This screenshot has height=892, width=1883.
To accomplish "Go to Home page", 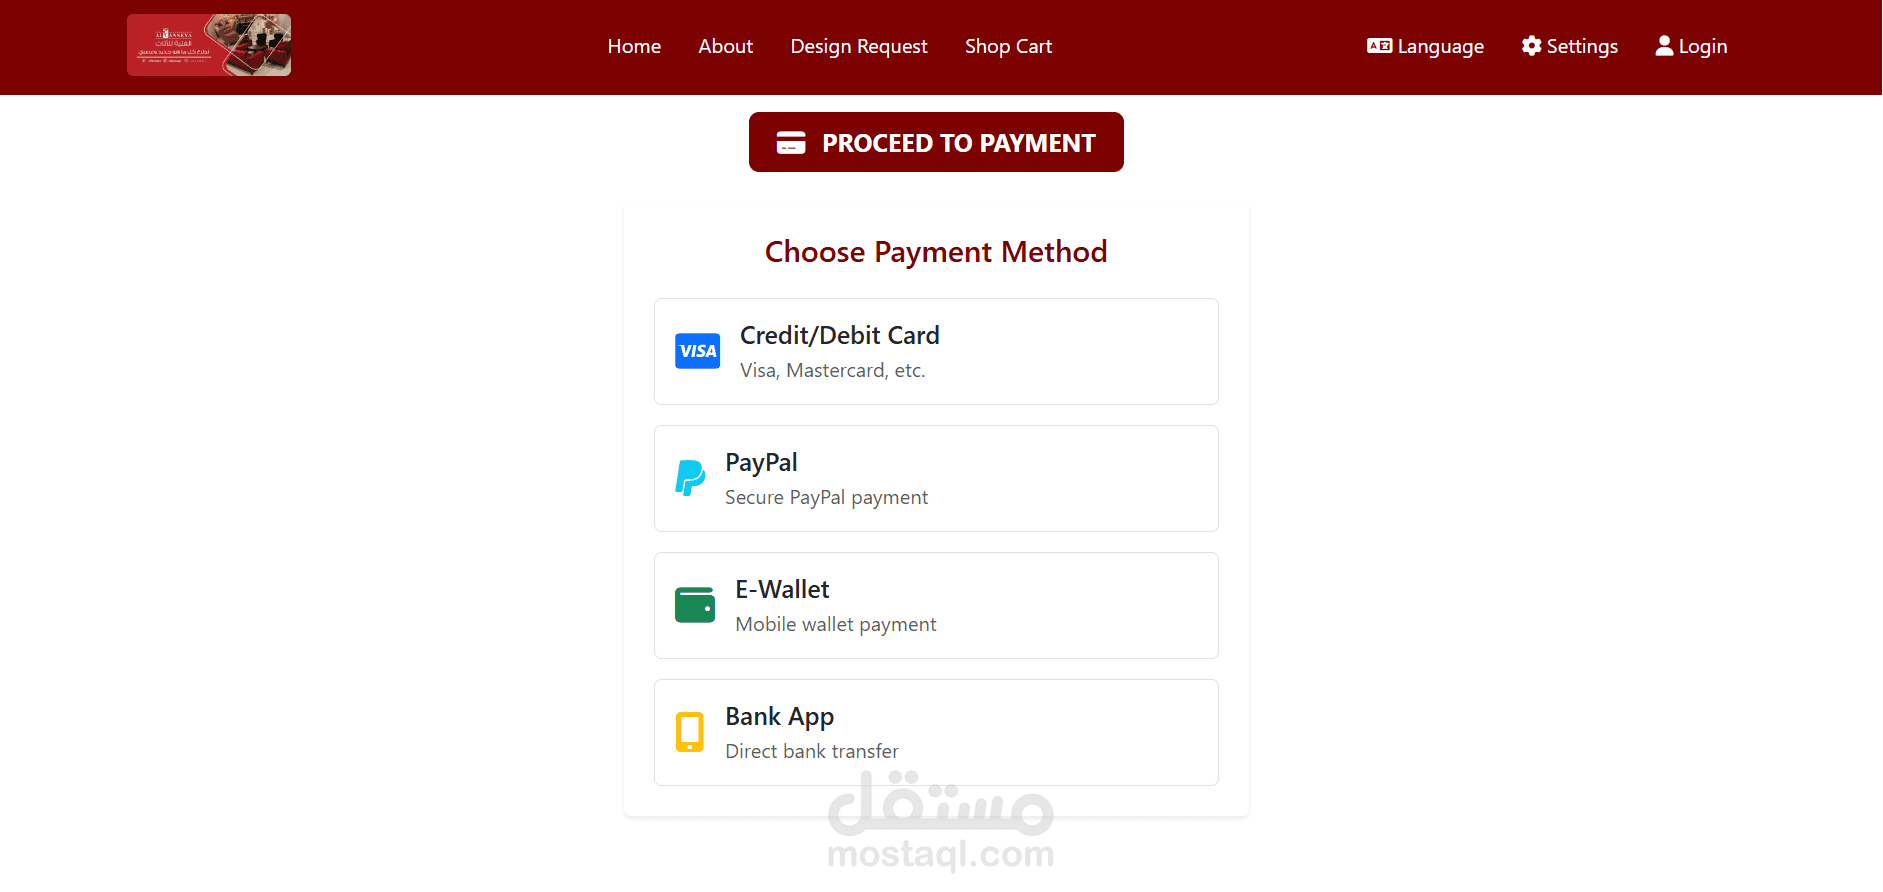I will point(634,46).
